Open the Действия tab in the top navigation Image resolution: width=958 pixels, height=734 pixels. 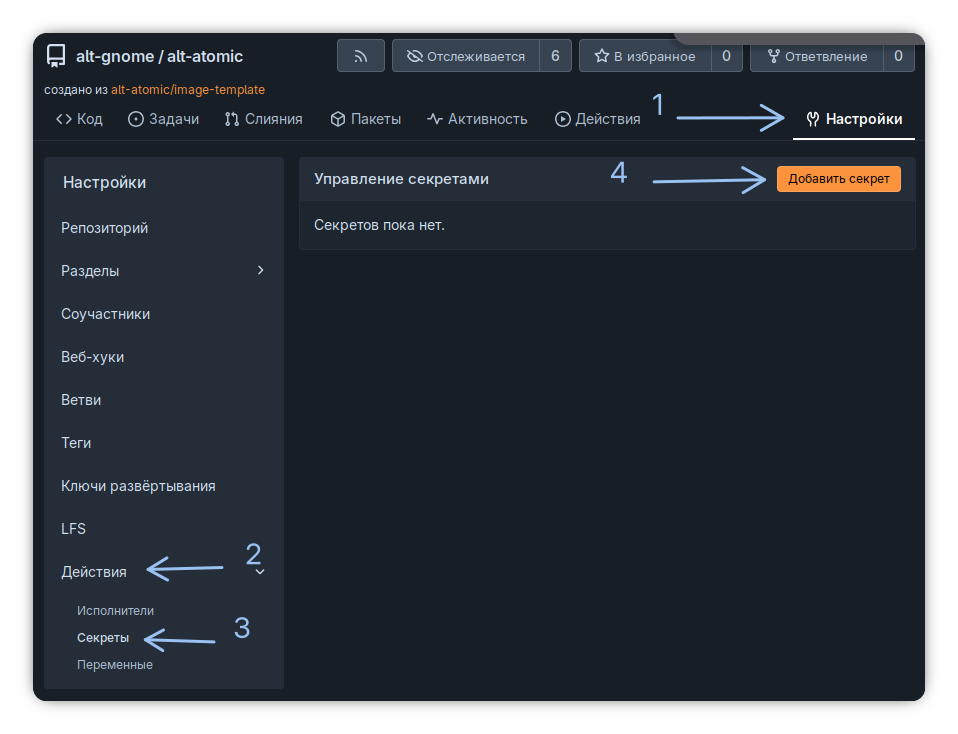[598, 119]
